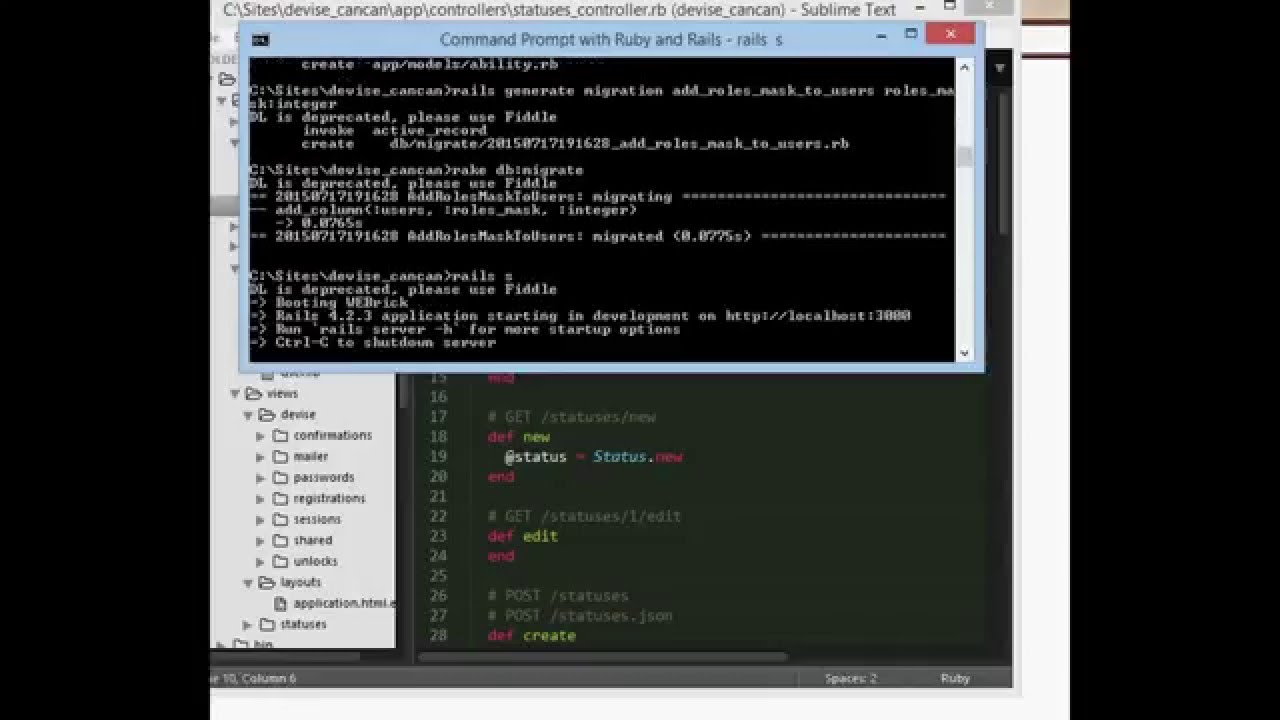The height and width of the screenshot is (720, 1280).
Task: Open application.html file in sidebar
Action: point(344,604)
